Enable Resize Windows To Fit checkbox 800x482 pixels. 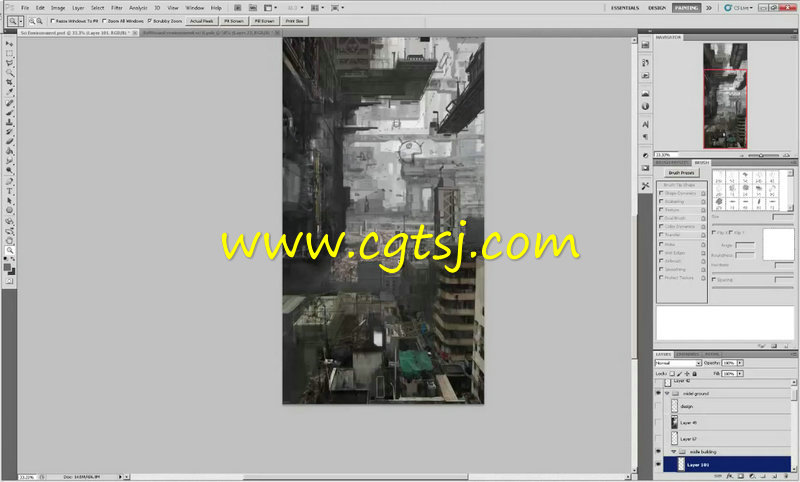click(52, 21)
